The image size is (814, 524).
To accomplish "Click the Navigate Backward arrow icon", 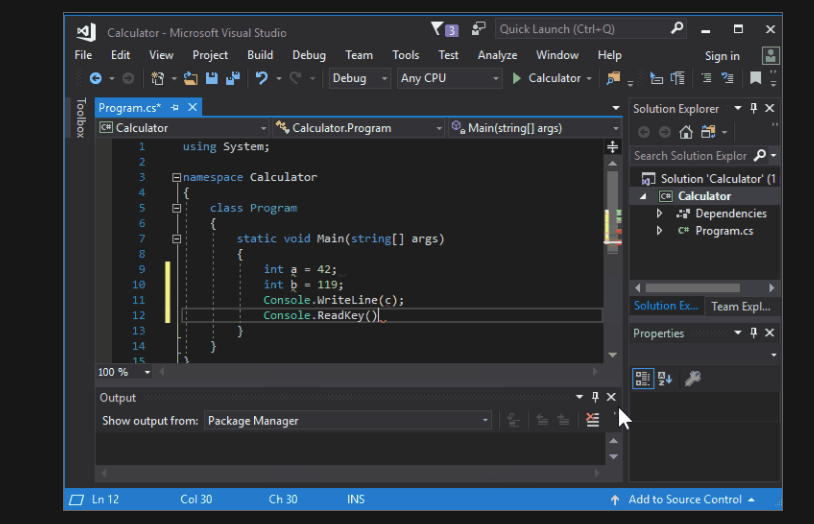I will click(96, 78).
